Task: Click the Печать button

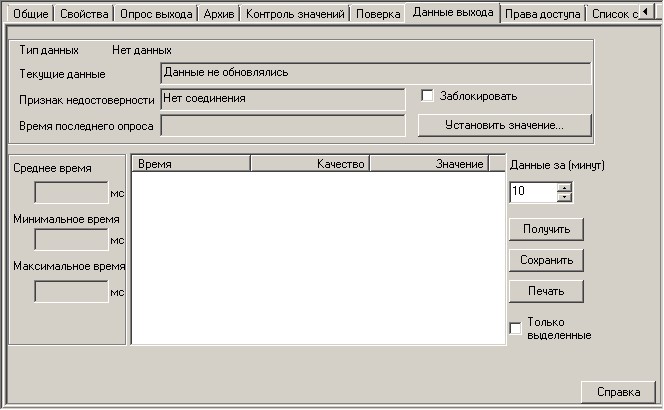Action: (546, 291)
